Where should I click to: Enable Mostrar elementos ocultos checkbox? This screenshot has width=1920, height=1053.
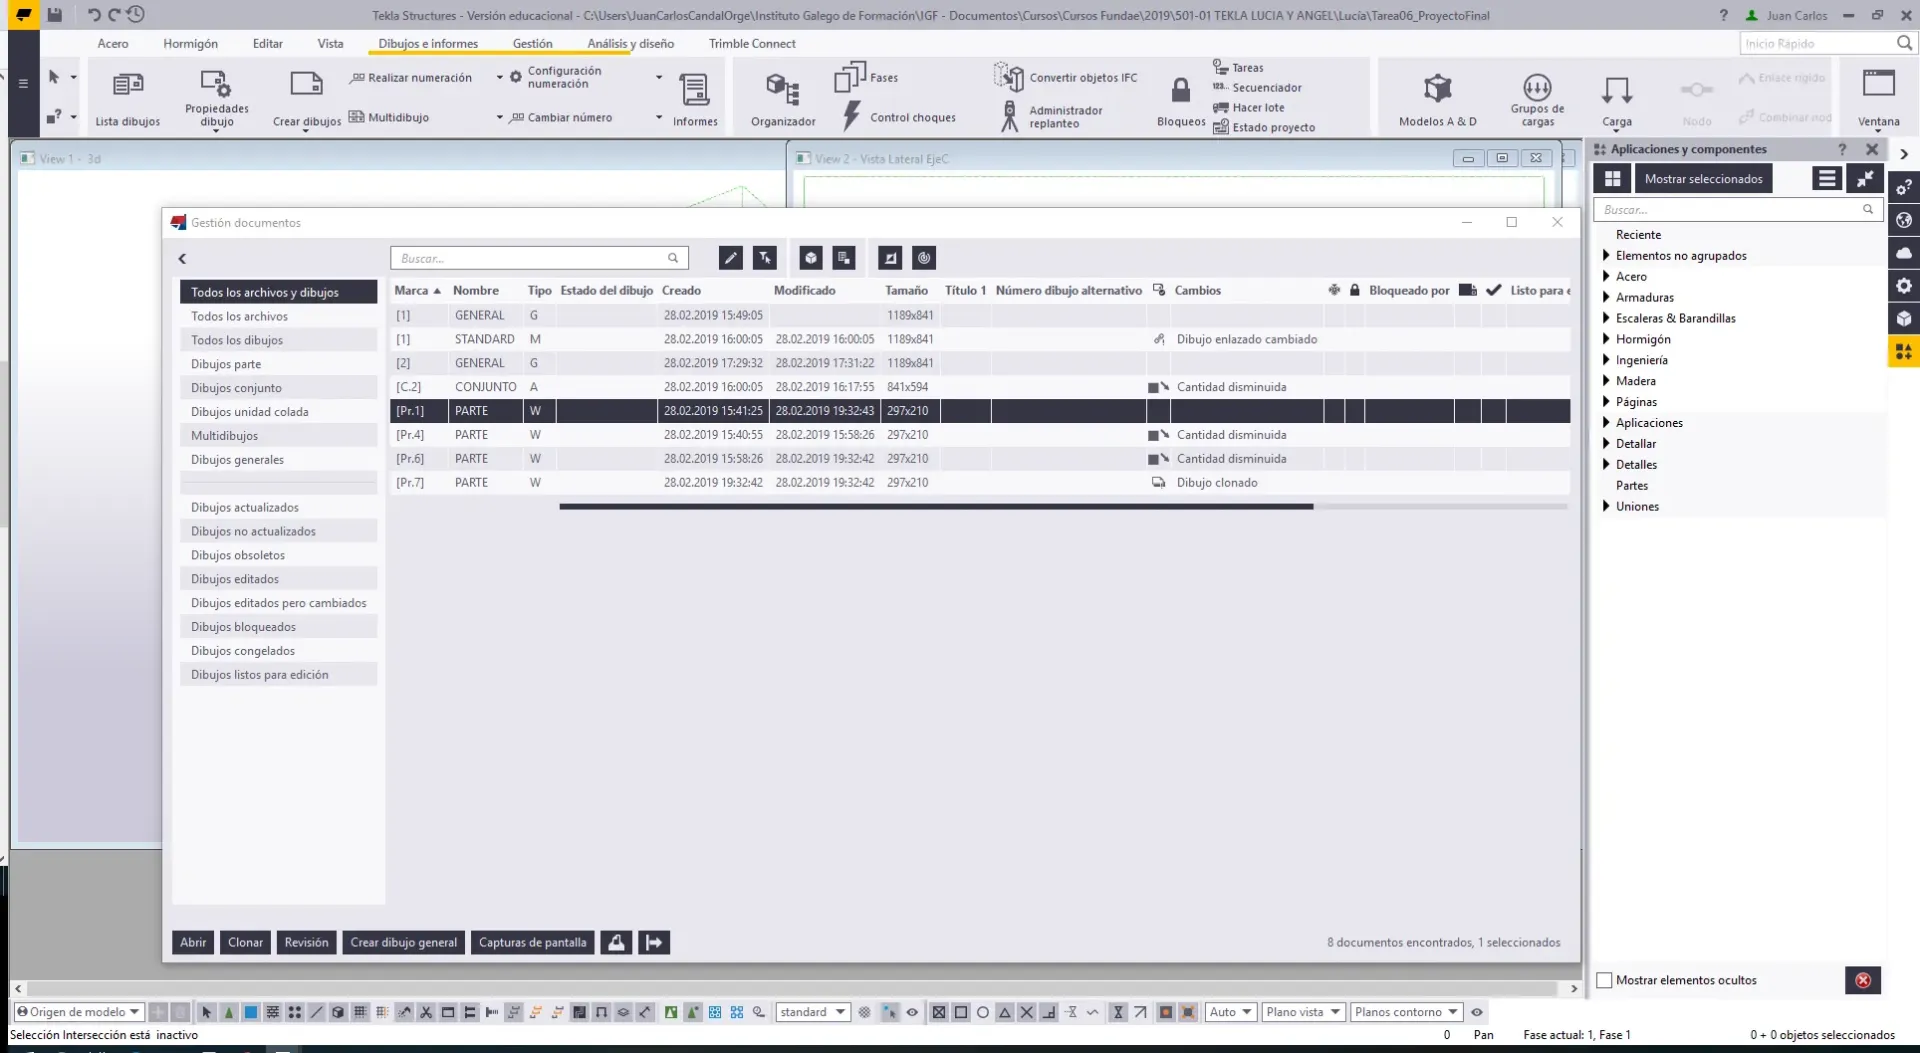1604,981
